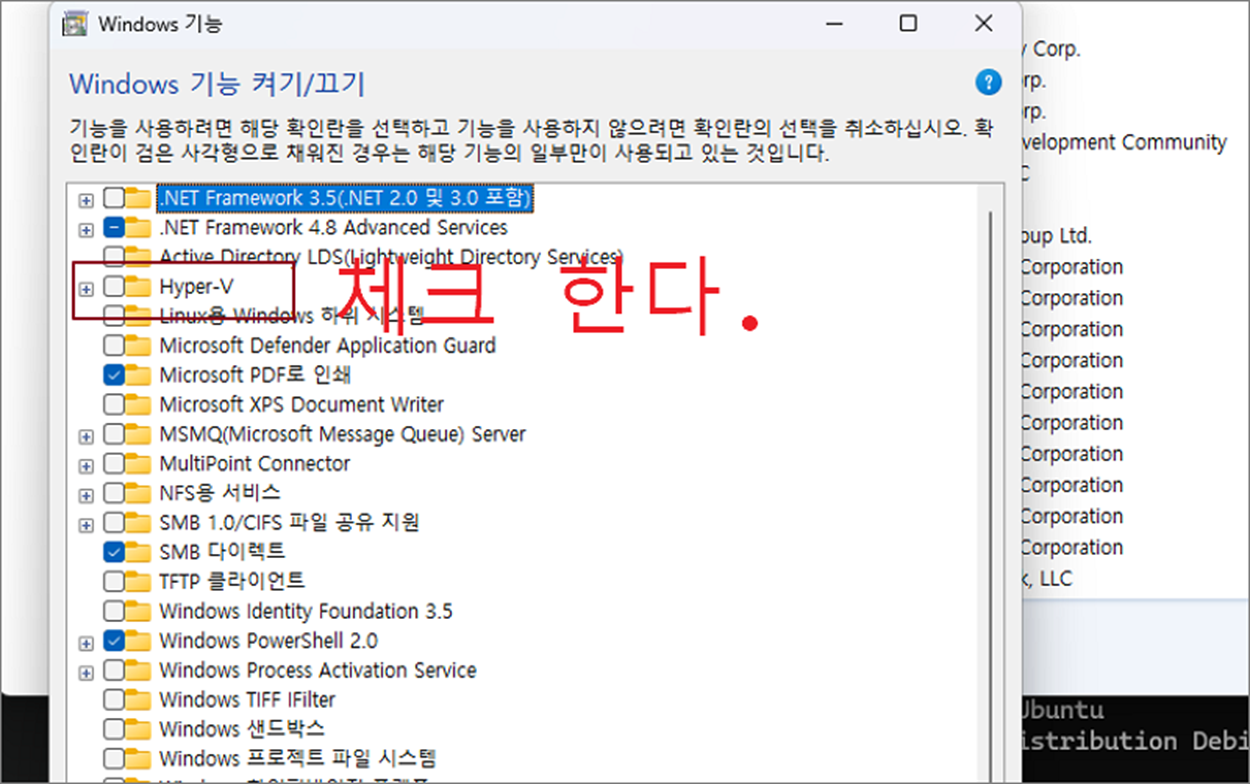The width and height of the screenshot is (1250, 784).
Task: Expand Windows PowerShell 2.0 node
Action: pyautogui.click(x=86, y=642)
